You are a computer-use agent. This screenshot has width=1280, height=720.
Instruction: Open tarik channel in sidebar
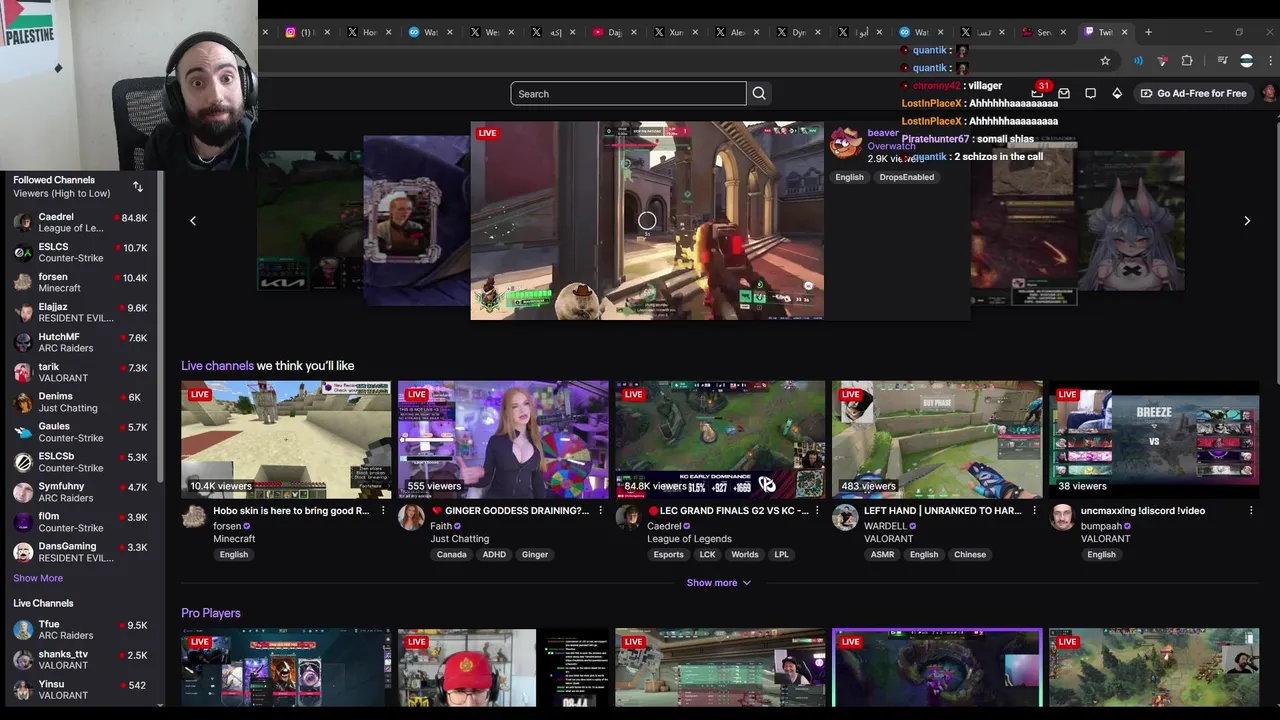[x=80, y=372]
